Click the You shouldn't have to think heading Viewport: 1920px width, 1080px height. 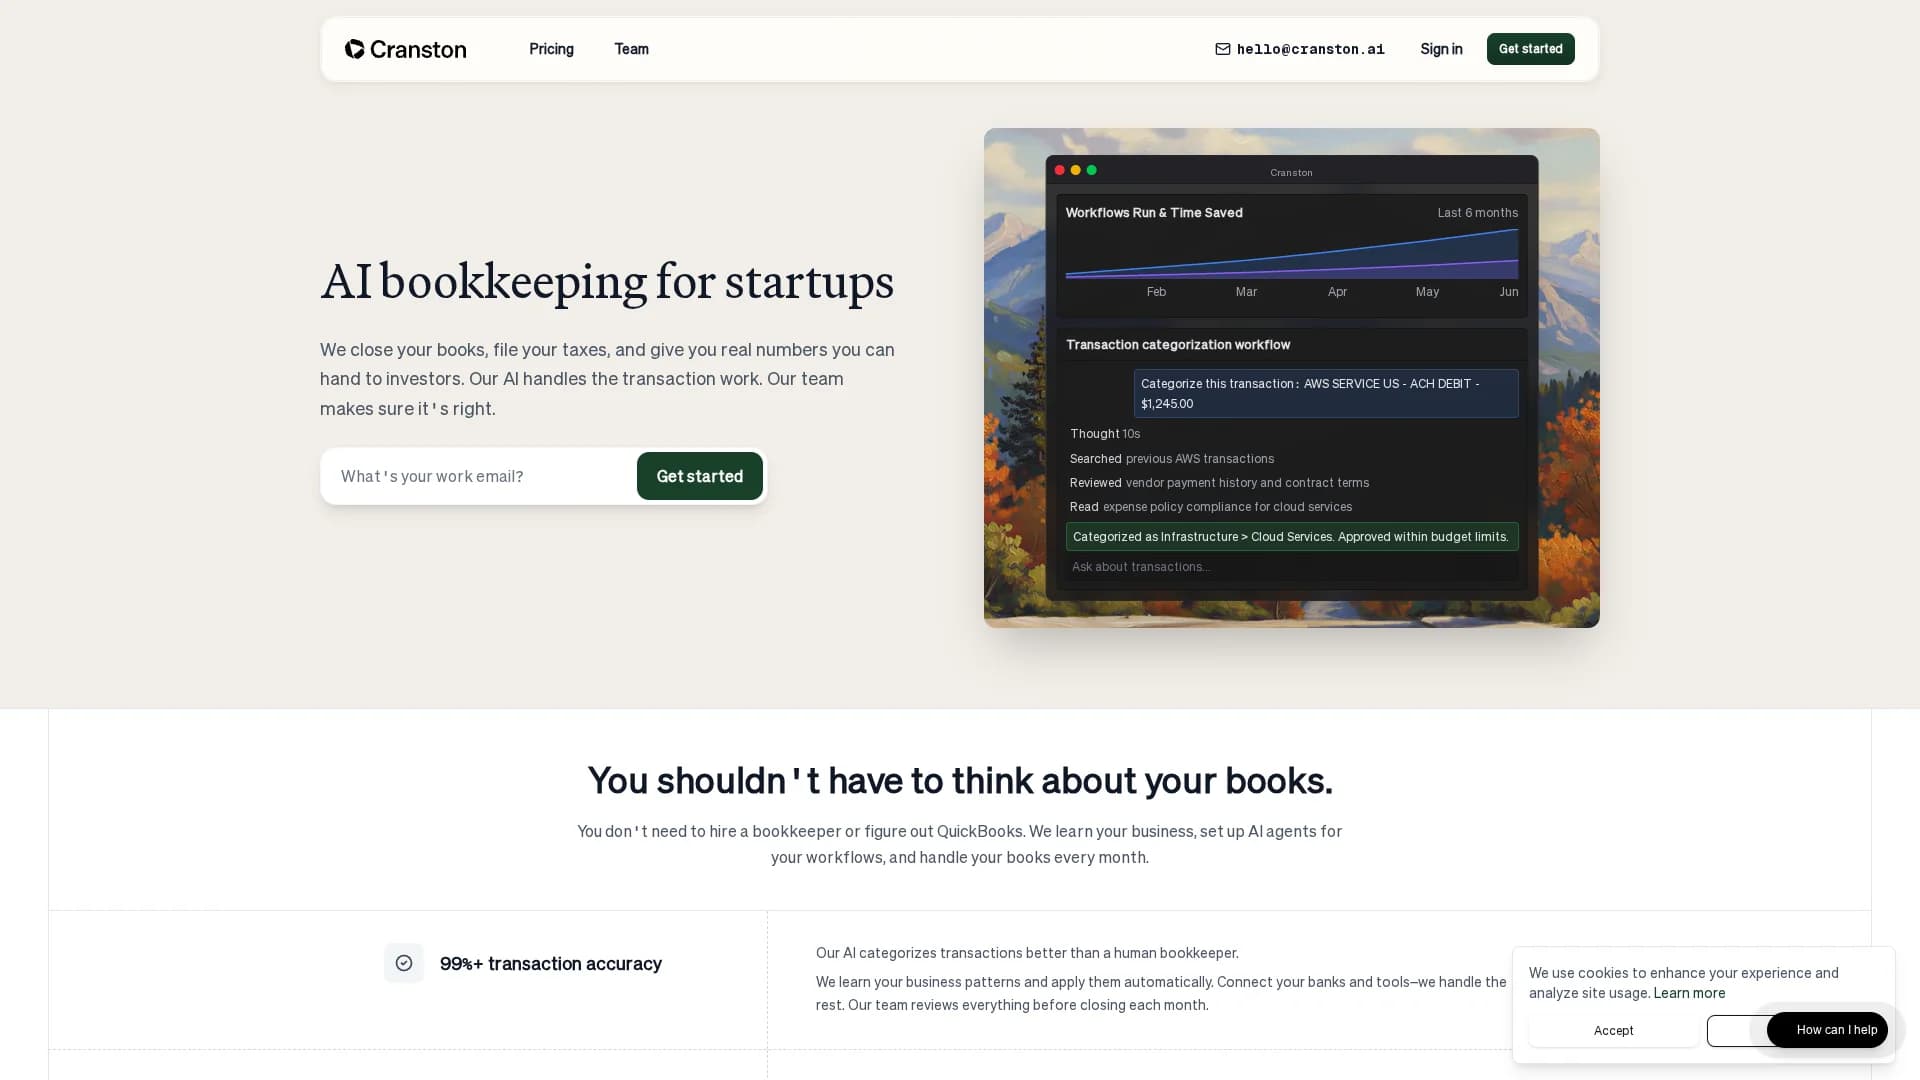[x=960, y=781]
